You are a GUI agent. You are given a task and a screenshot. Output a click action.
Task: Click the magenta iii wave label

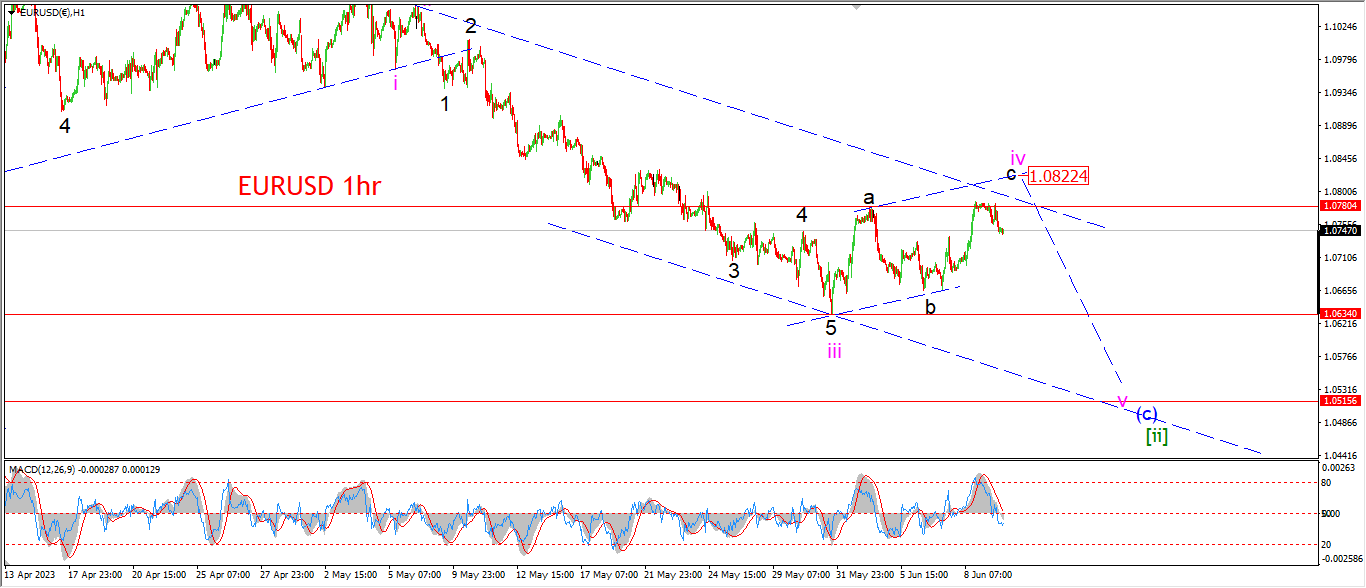[x=834, y=350]
